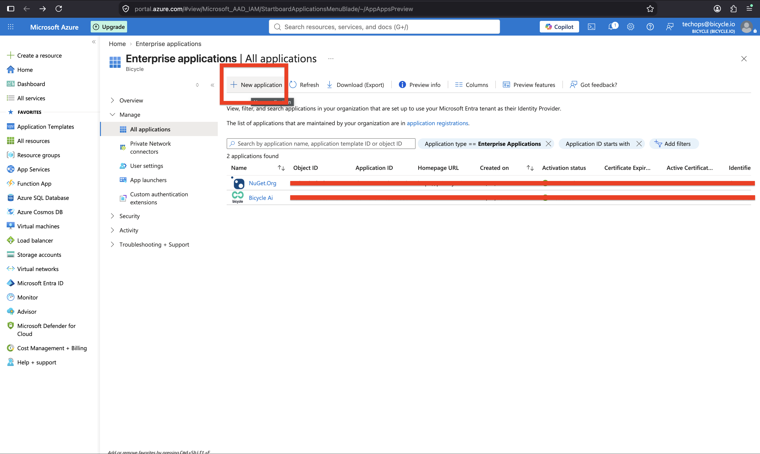Open Application Templates favorite

[x=41, y=126]
